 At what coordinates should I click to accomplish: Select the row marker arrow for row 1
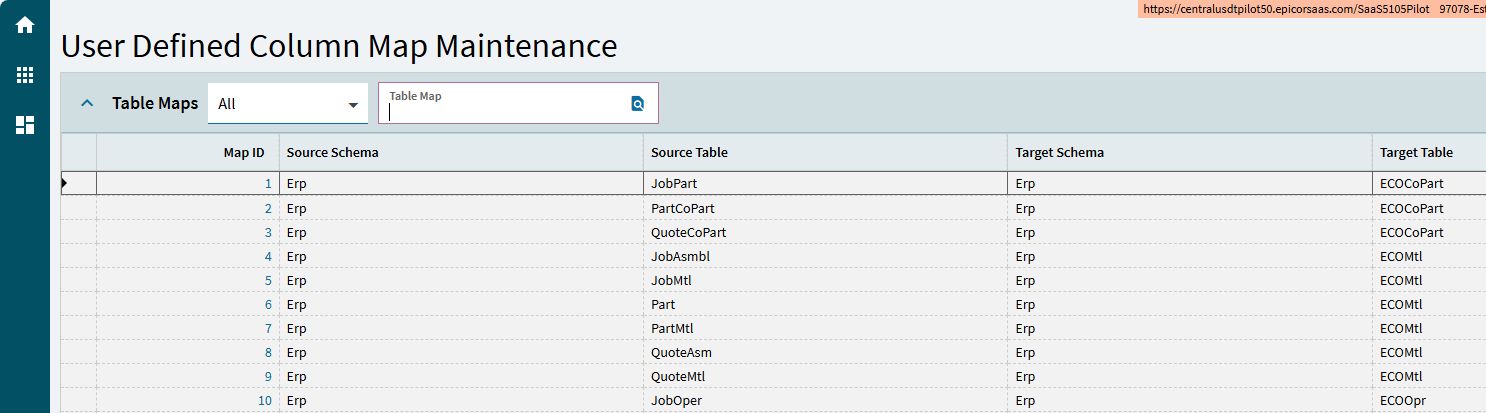[65, 183]
